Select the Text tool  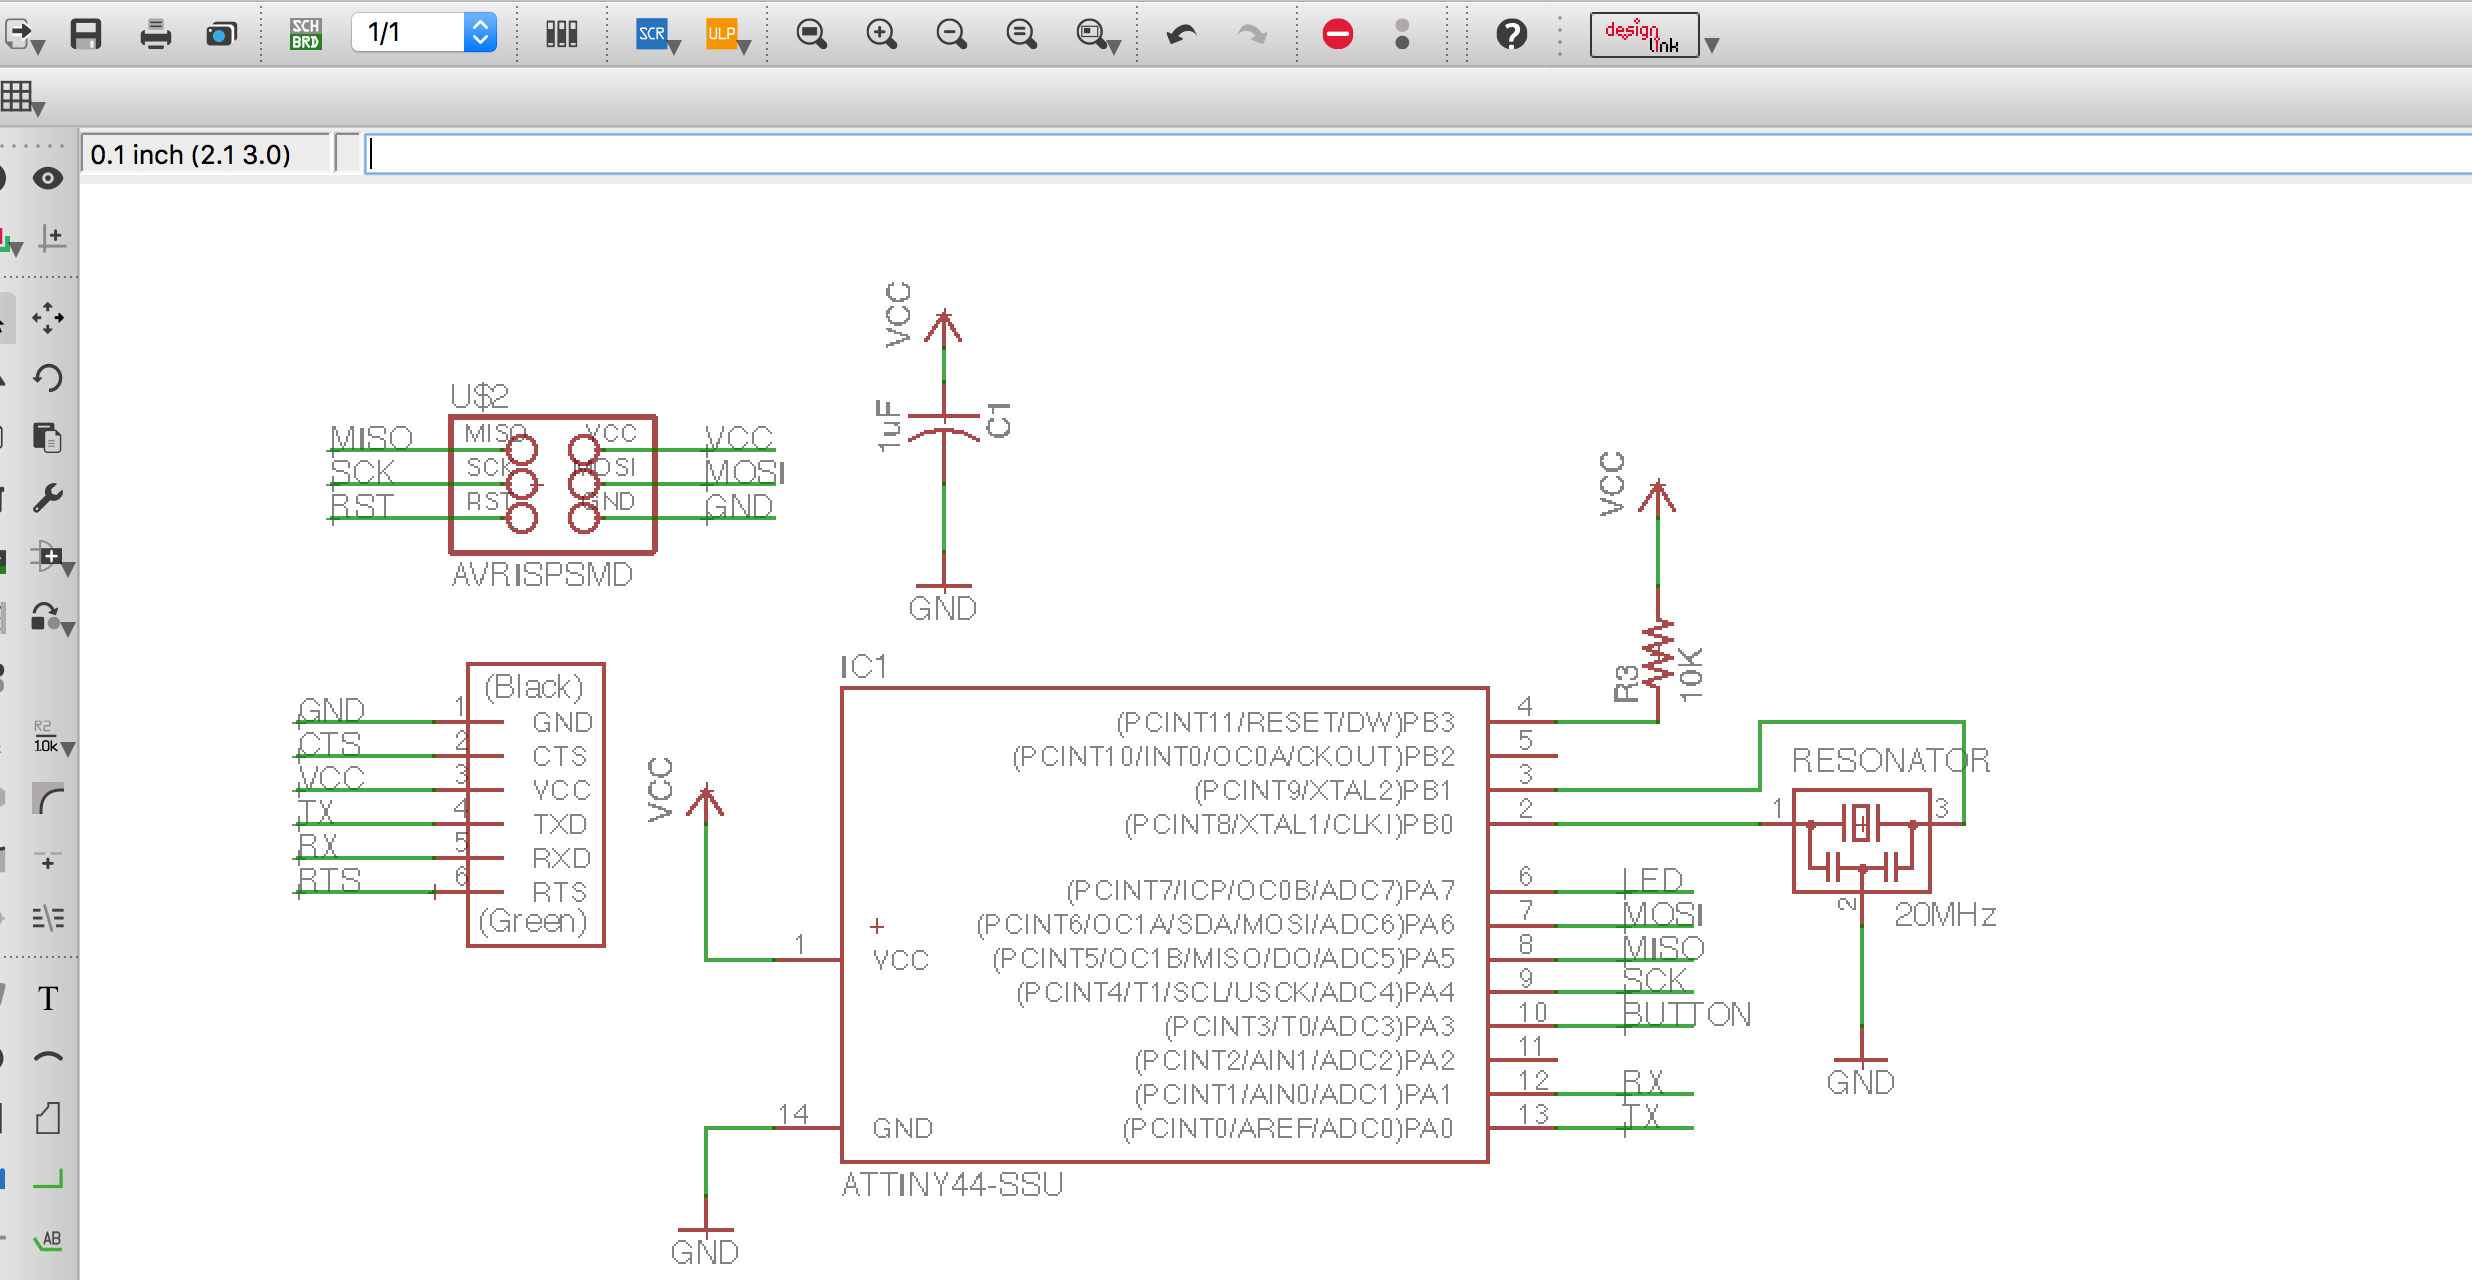(48, 998)
